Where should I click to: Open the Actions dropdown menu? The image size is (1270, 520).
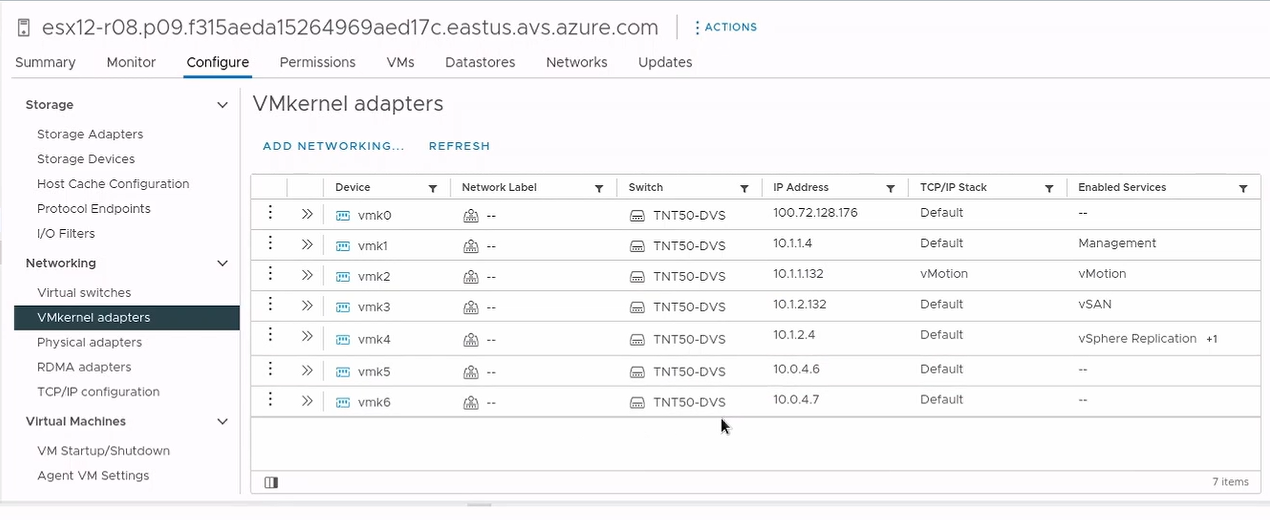point(726,27)
